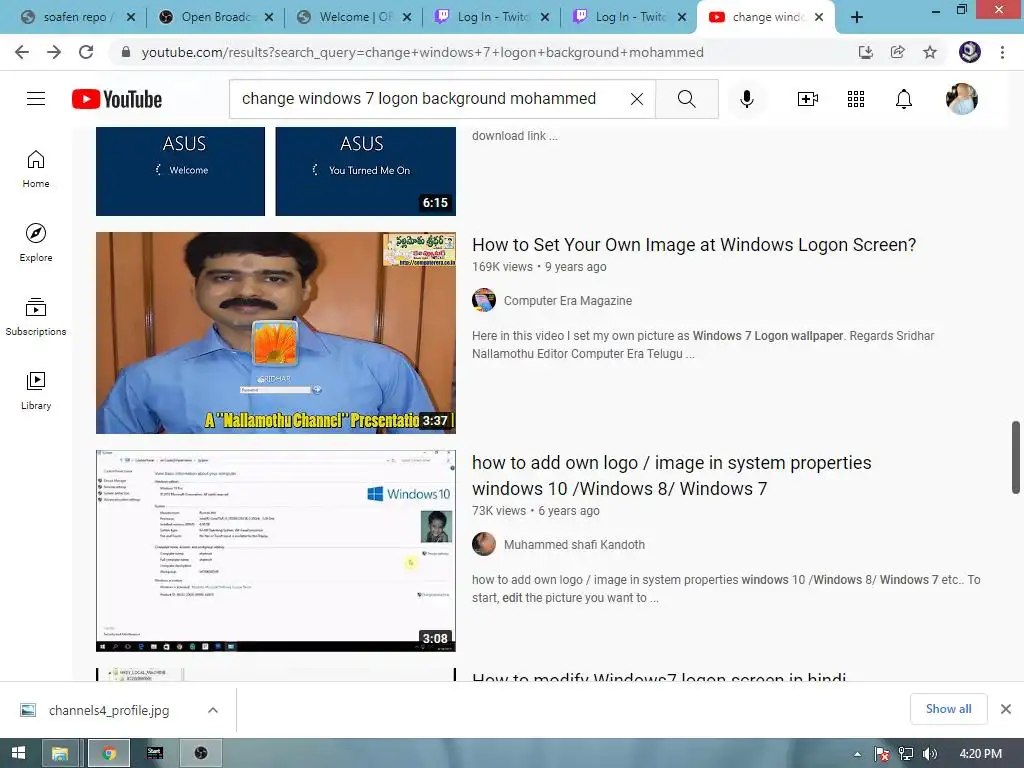1024x768 pixels.
Task: Switch to the Welcome tab
Action: click(x=346, y=17)
